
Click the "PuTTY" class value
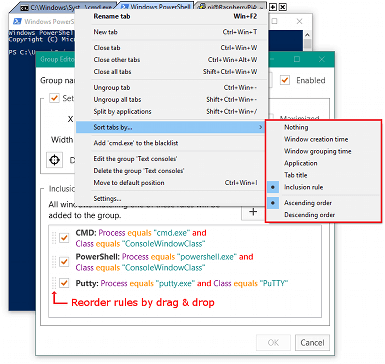pos(274,283)
